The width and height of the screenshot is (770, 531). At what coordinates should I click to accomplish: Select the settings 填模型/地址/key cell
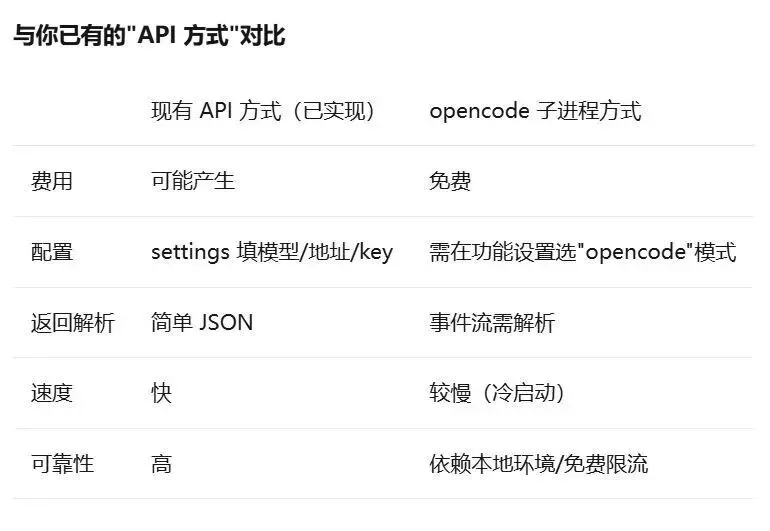coord(272,252)
